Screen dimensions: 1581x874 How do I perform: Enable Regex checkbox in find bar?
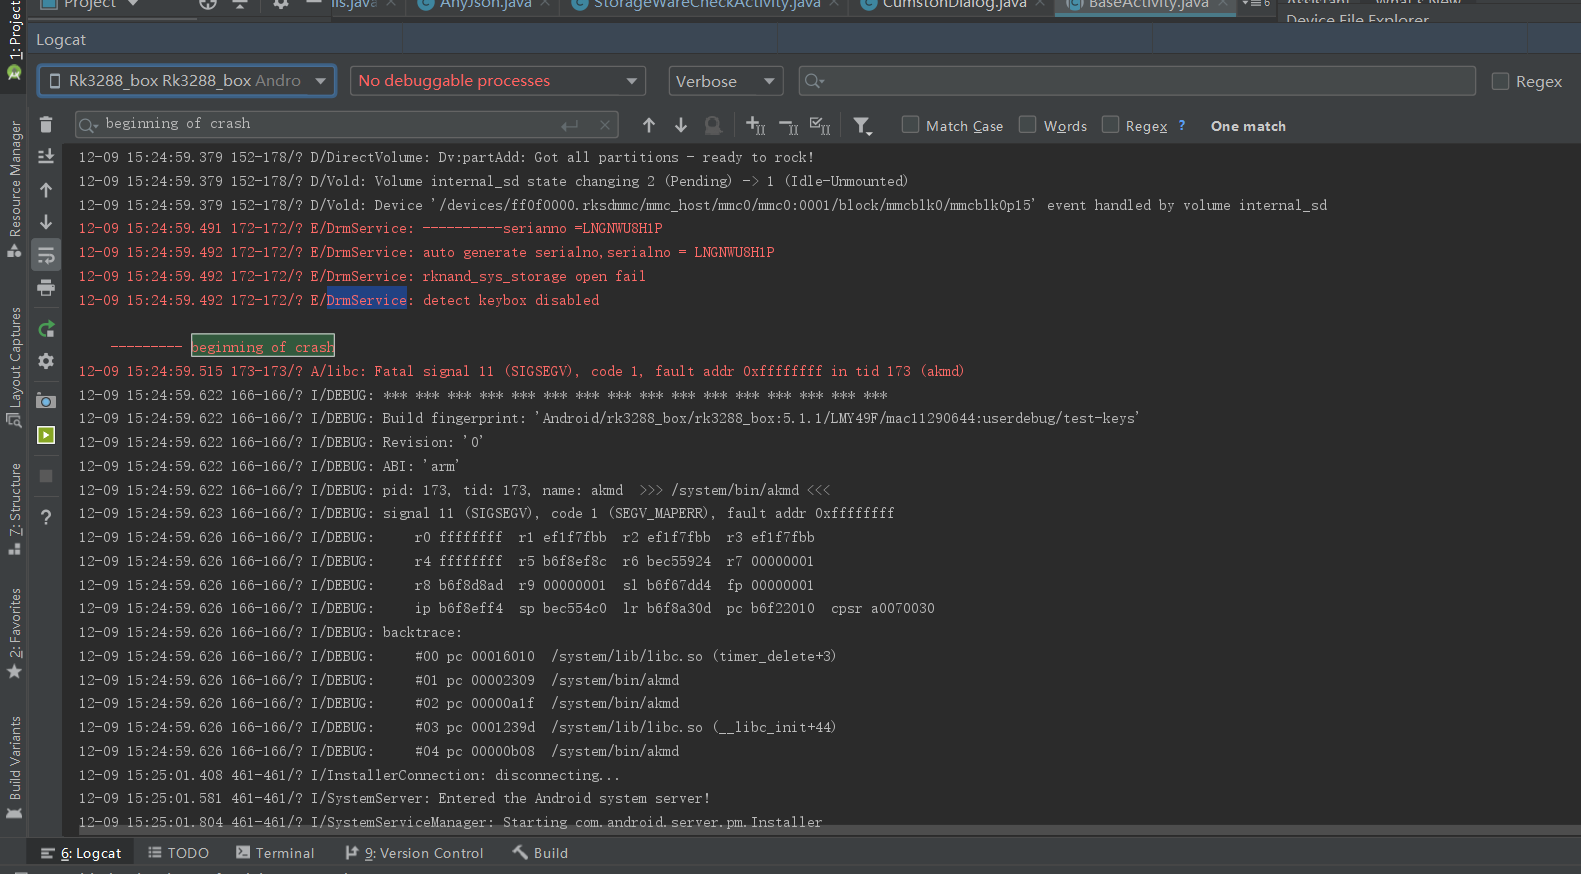click(1110, 125)
